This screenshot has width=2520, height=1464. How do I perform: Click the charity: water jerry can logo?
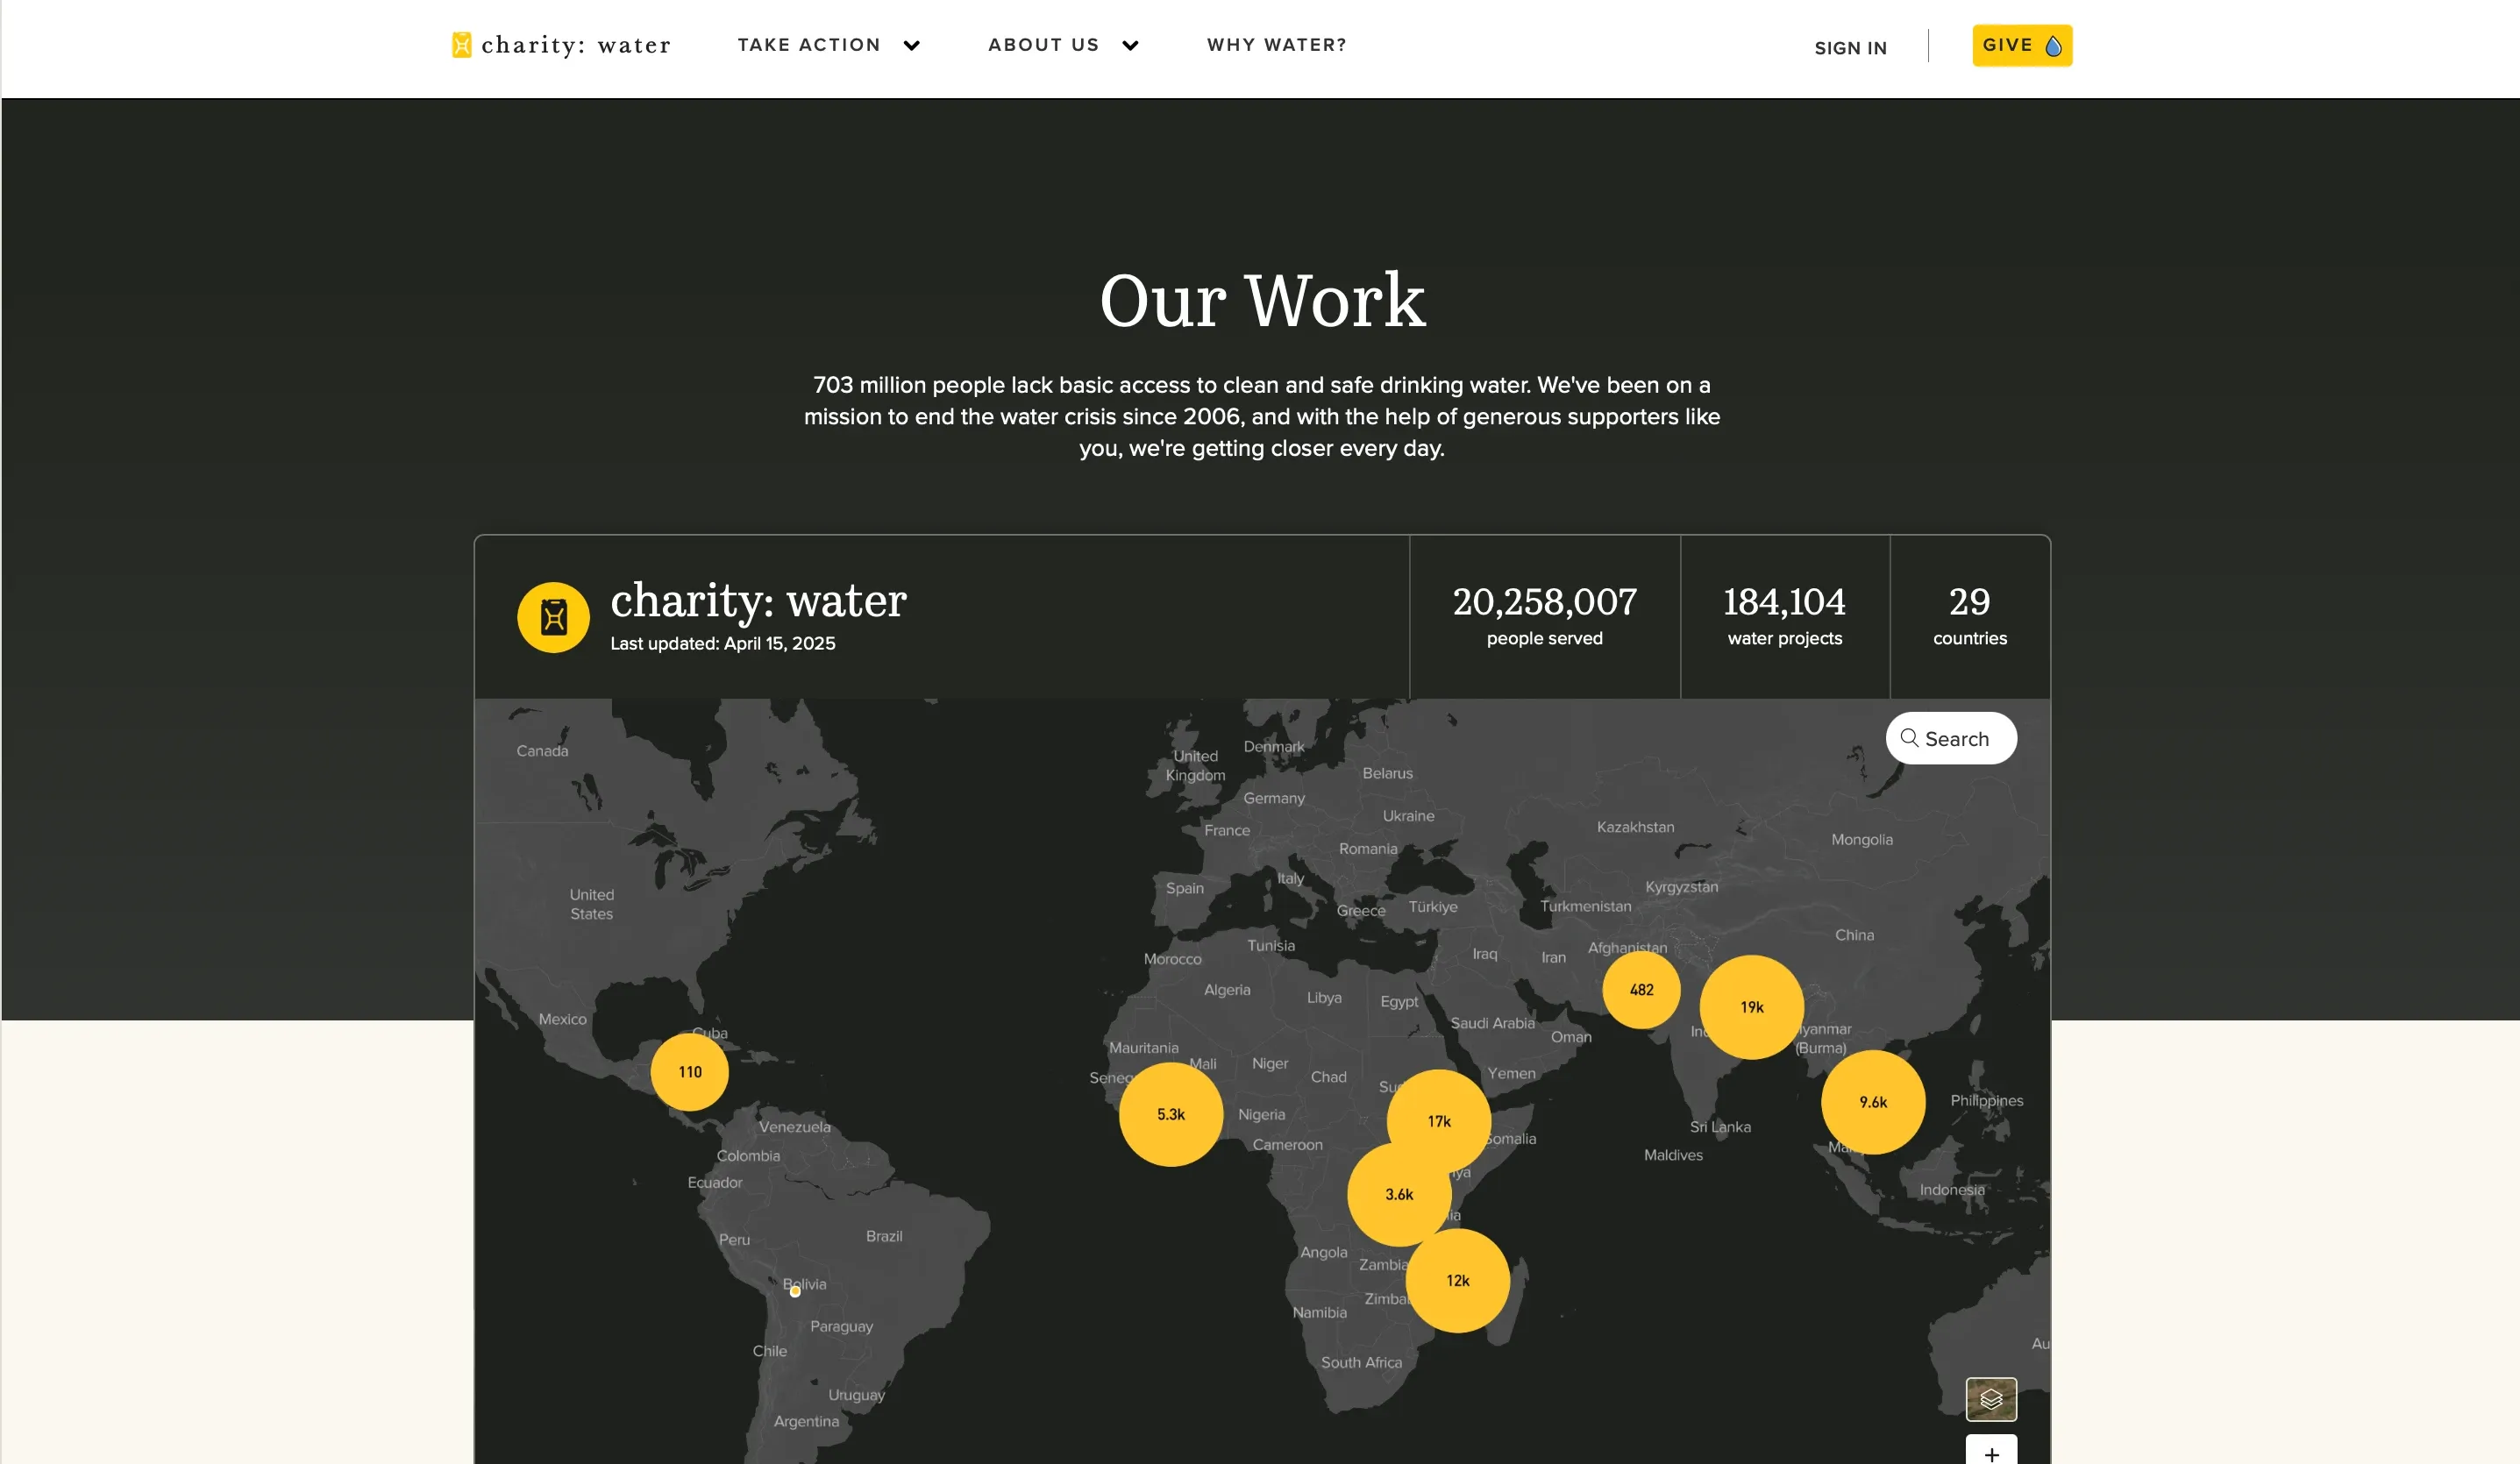pyautogui.click(x=460, y=44)
